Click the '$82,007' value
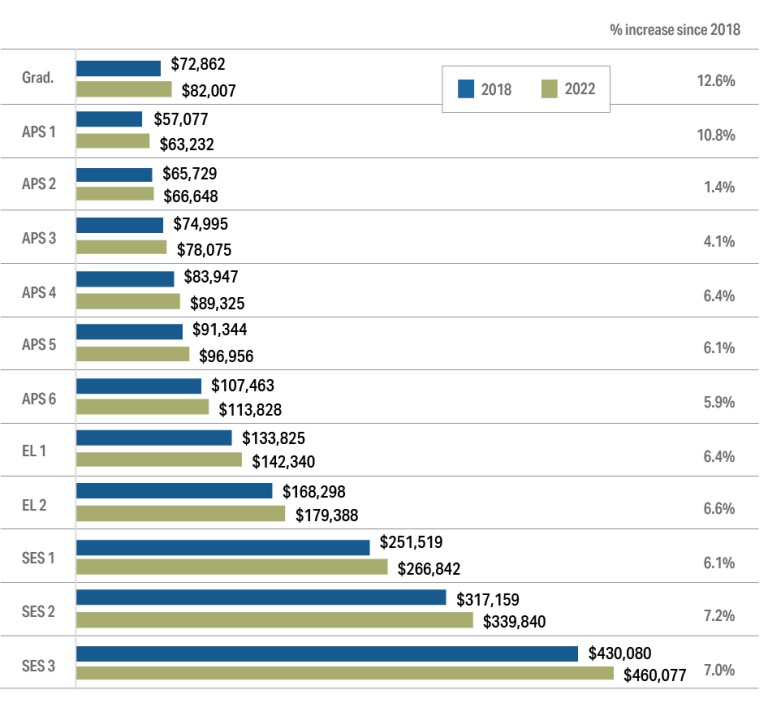This screenshot has width=768, height=703. click(209, 91)
